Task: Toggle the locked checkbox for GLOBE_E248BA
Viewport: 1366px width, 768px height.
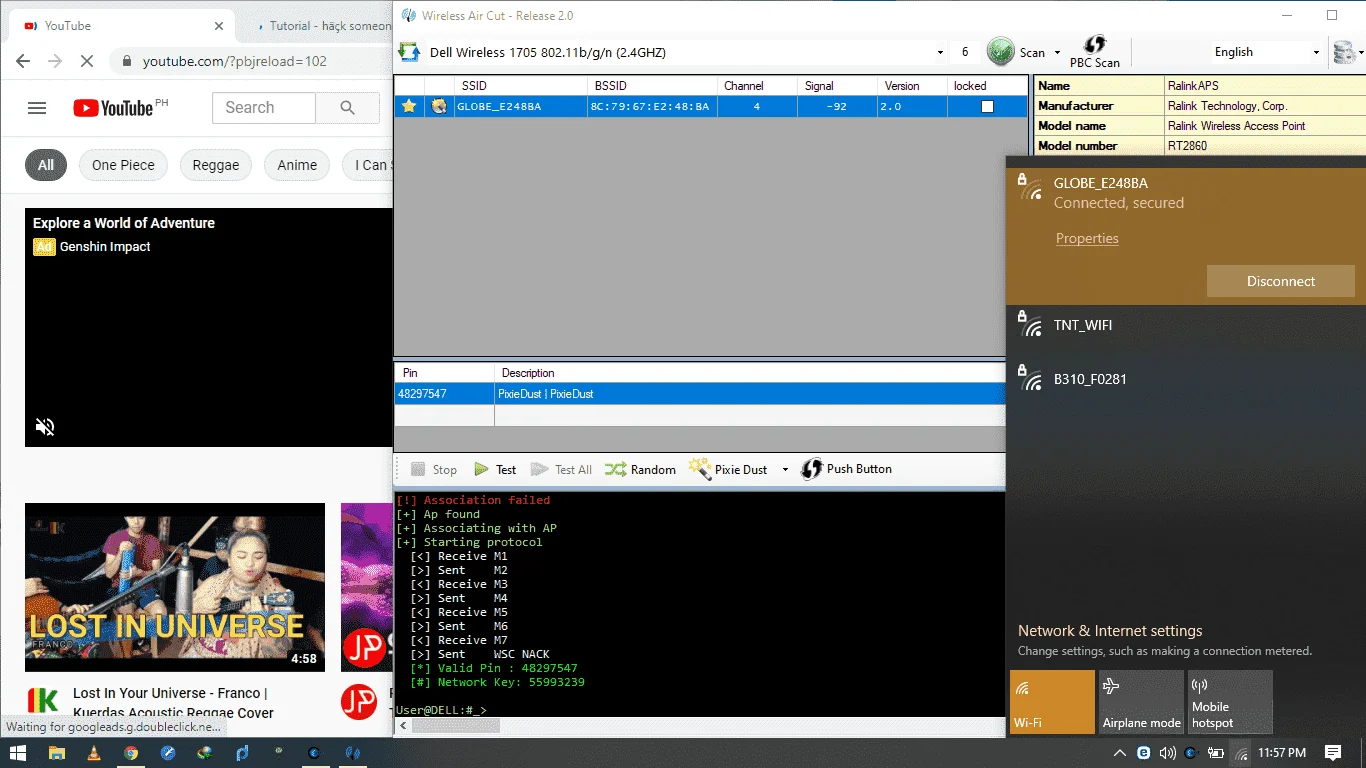Action: [987, 106]
